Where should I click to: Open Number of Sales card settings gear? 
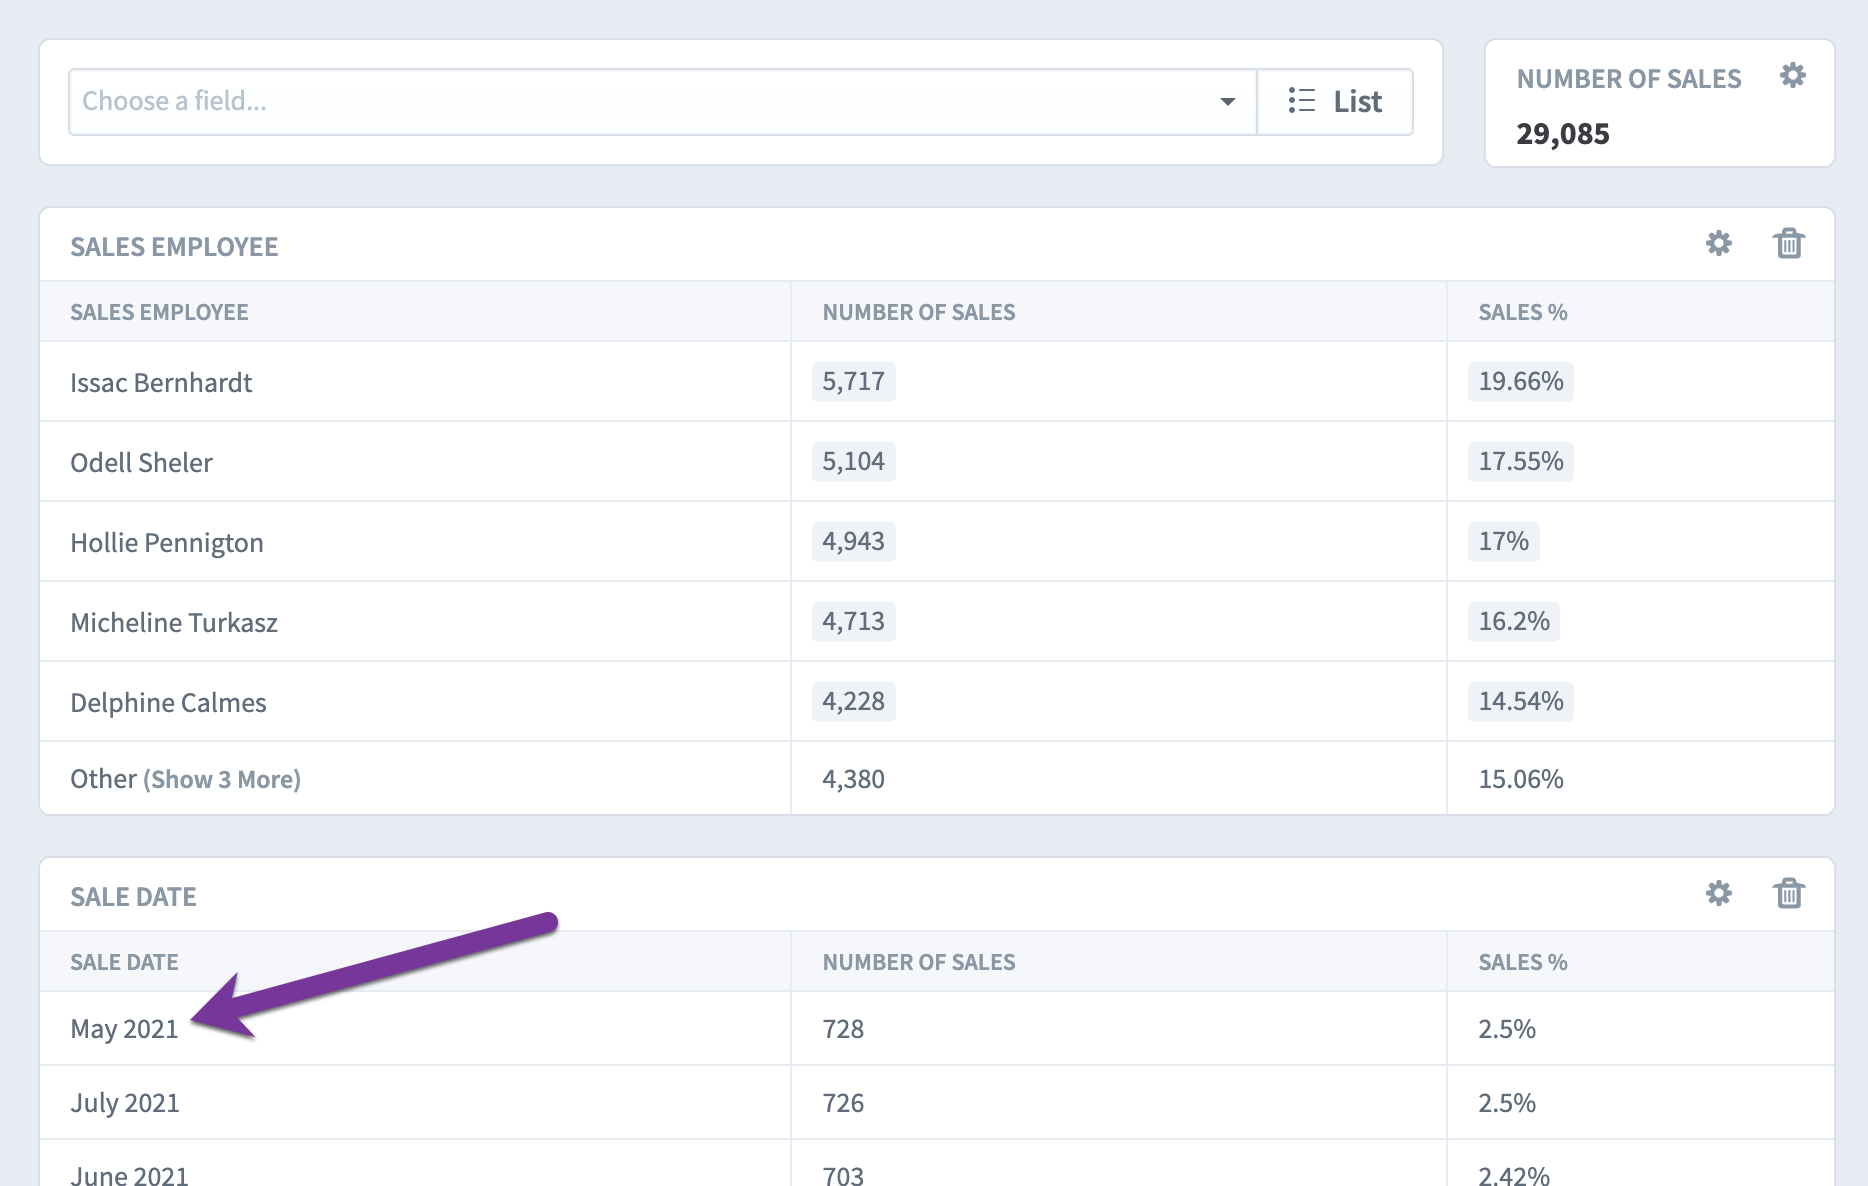coord(1793,75)
